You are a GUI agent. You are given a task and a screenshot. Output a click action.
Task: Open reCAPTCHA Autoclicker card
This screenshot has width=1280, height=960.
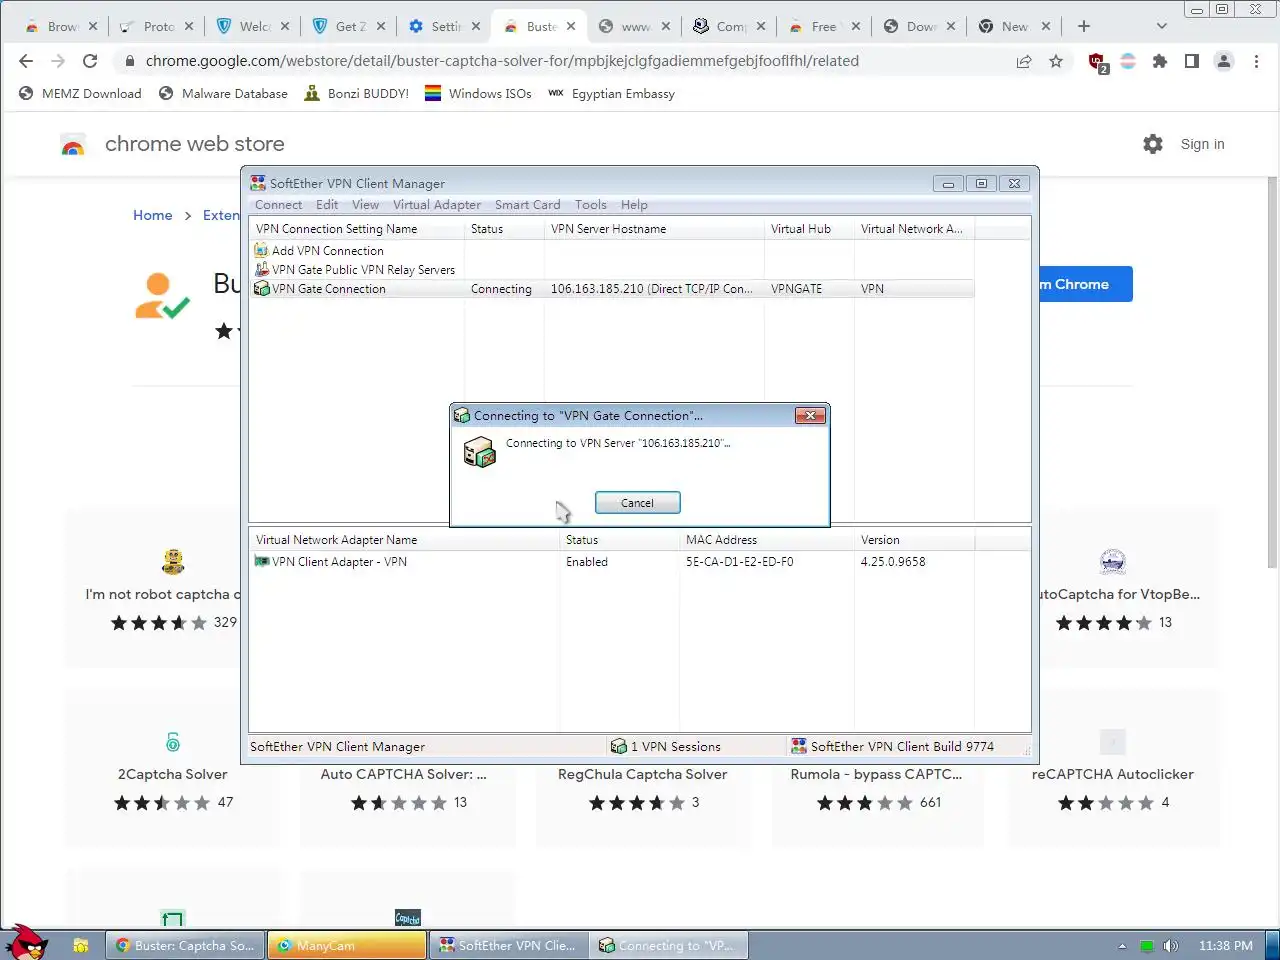pyautogui.click(x=1112, y=770)
